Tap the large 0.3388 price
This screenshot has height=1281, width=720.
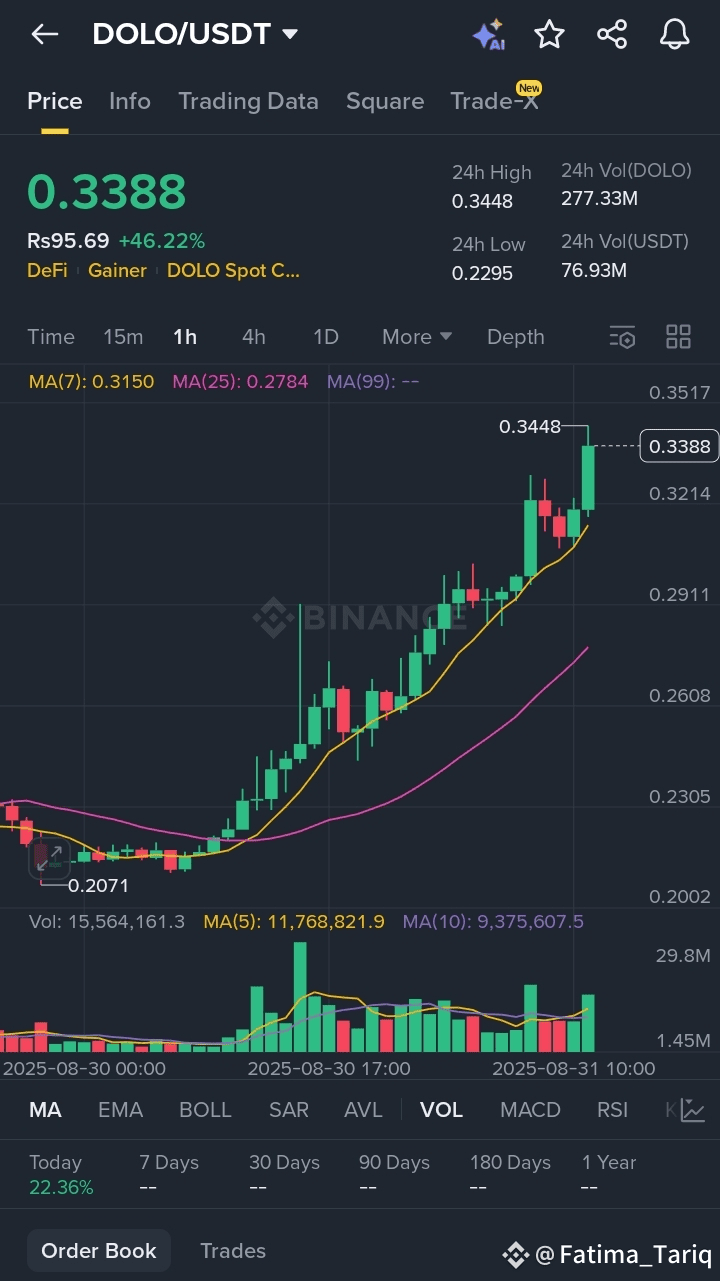pyautogui.click(x=107, y=192)
